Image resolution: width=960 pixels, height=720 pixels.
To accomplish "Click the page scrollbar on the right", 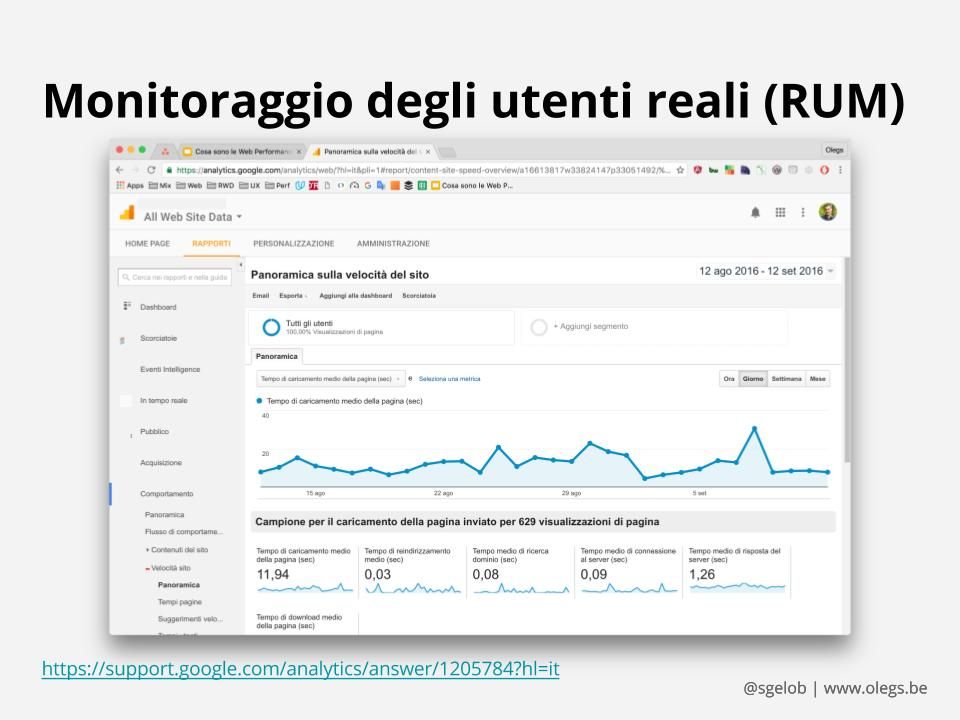I will [847, 361].
